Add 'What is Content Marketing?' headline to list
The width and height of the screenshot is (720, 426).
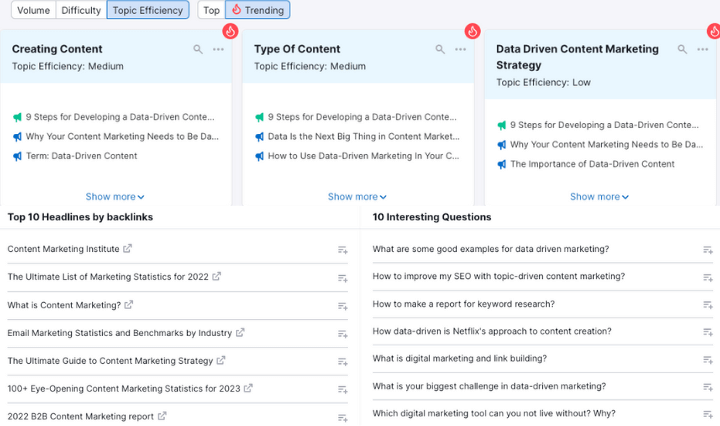343,306
